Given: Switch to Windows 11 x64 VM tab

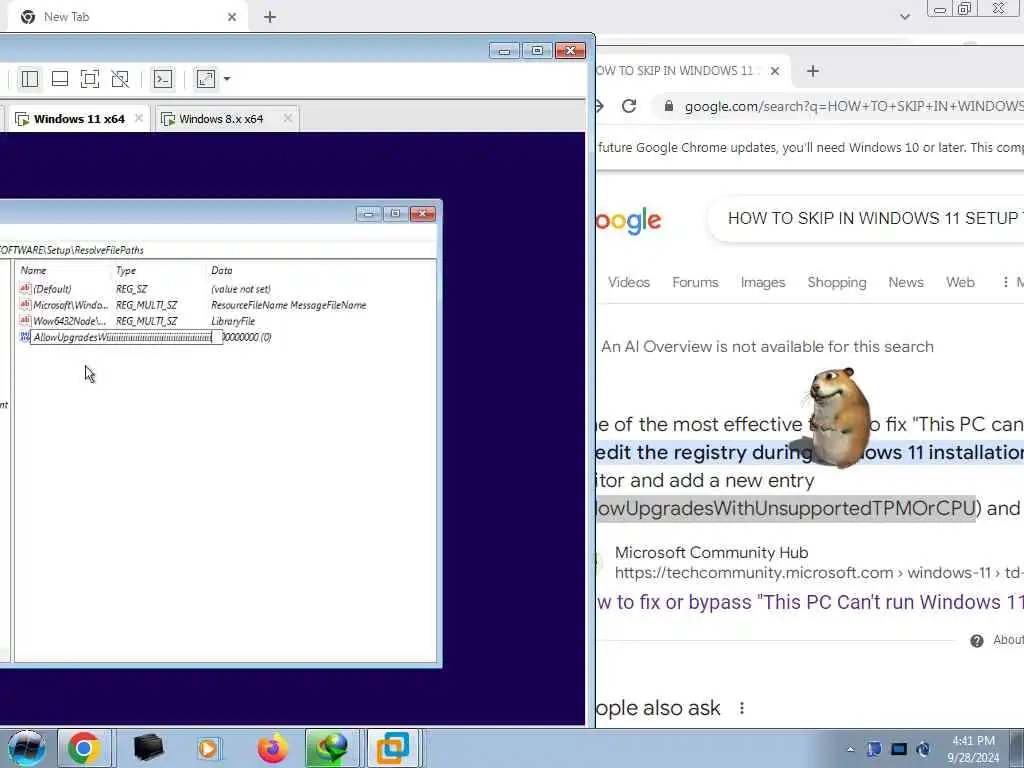Looking at the screenshot, I should coord(78,119).
